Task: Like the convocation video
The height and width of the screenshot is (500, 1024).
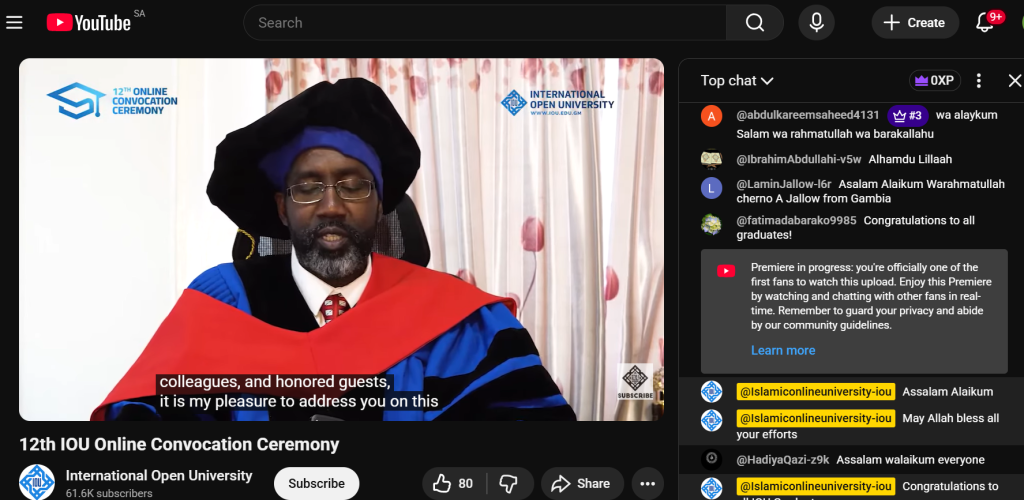Action: pos(453,483)
